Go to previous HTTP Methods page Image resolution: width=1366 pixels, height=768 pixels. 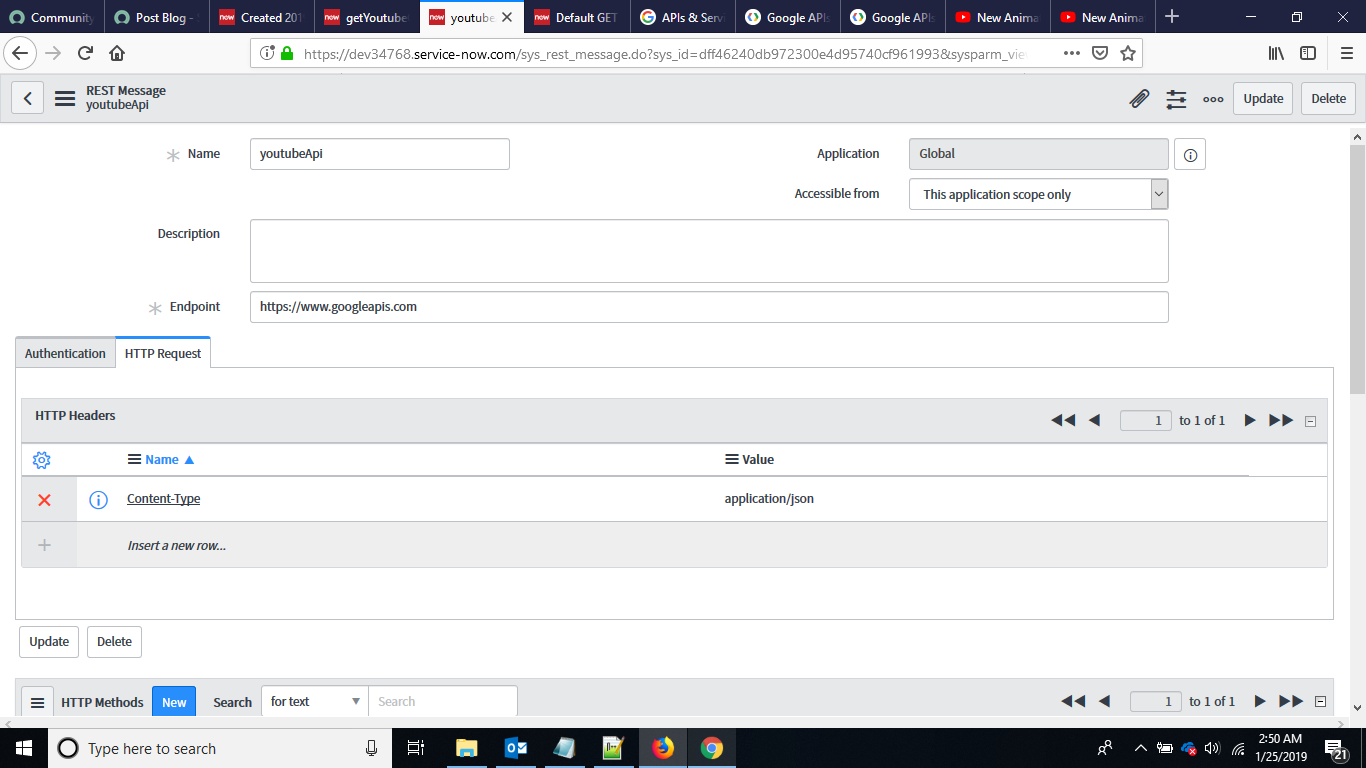(1104, 701)
